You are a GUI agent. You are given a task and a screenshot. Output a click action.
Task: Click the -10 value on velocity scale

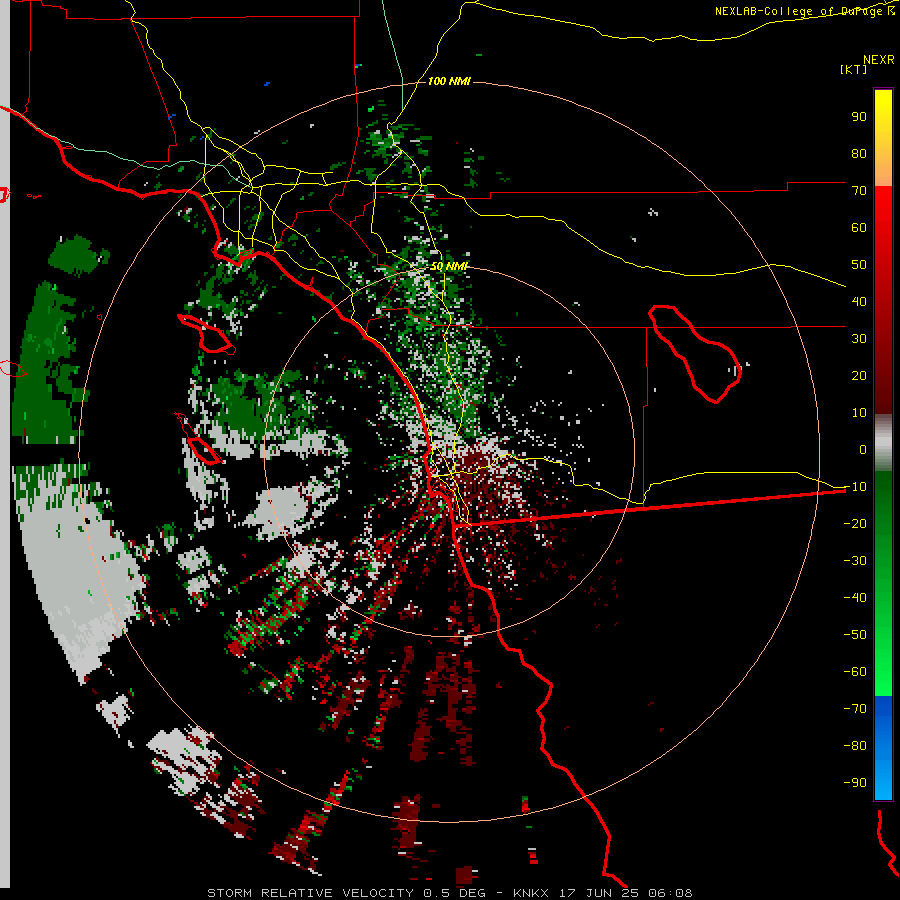855,487
